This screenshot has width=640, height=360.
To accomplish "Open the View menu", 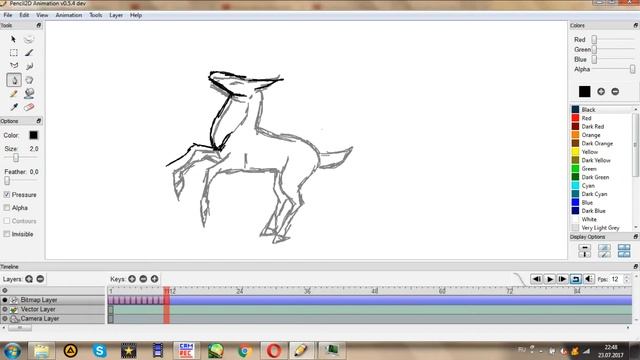I will [x=42, y=15].
